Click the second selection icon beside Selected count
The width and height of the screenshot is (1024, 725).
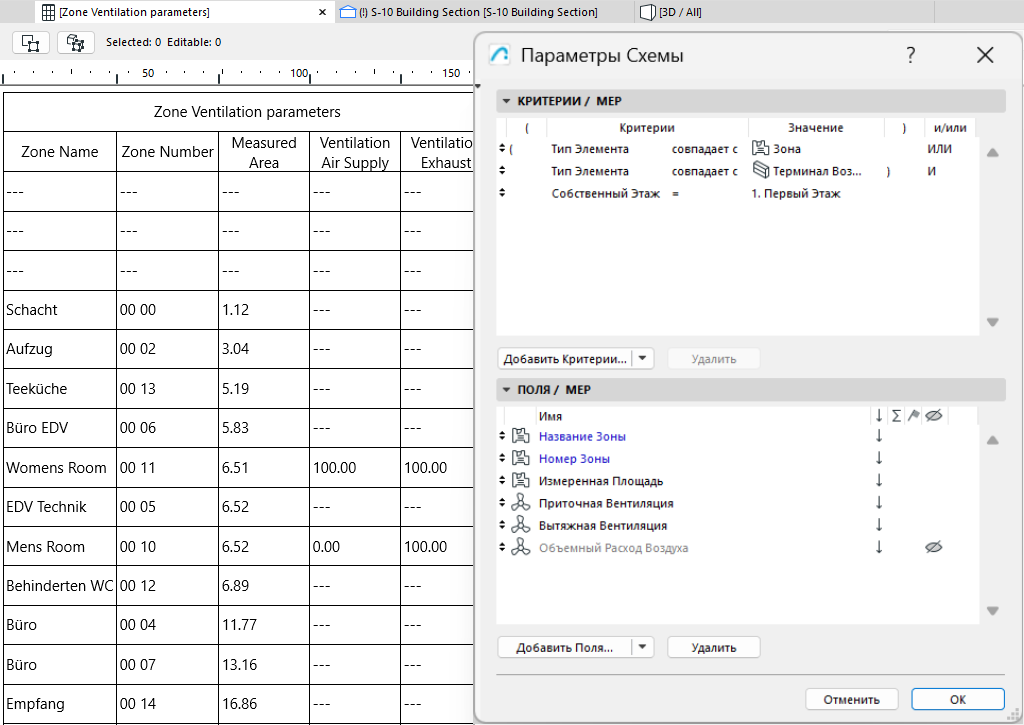click(x=75, y=42)
